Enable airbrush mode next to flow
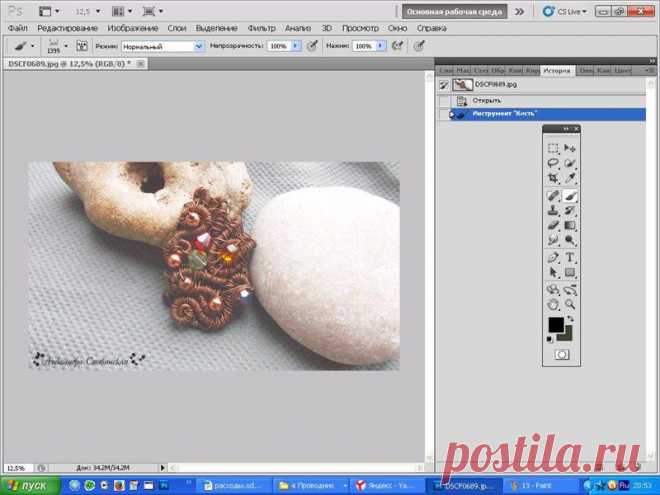 397,46
